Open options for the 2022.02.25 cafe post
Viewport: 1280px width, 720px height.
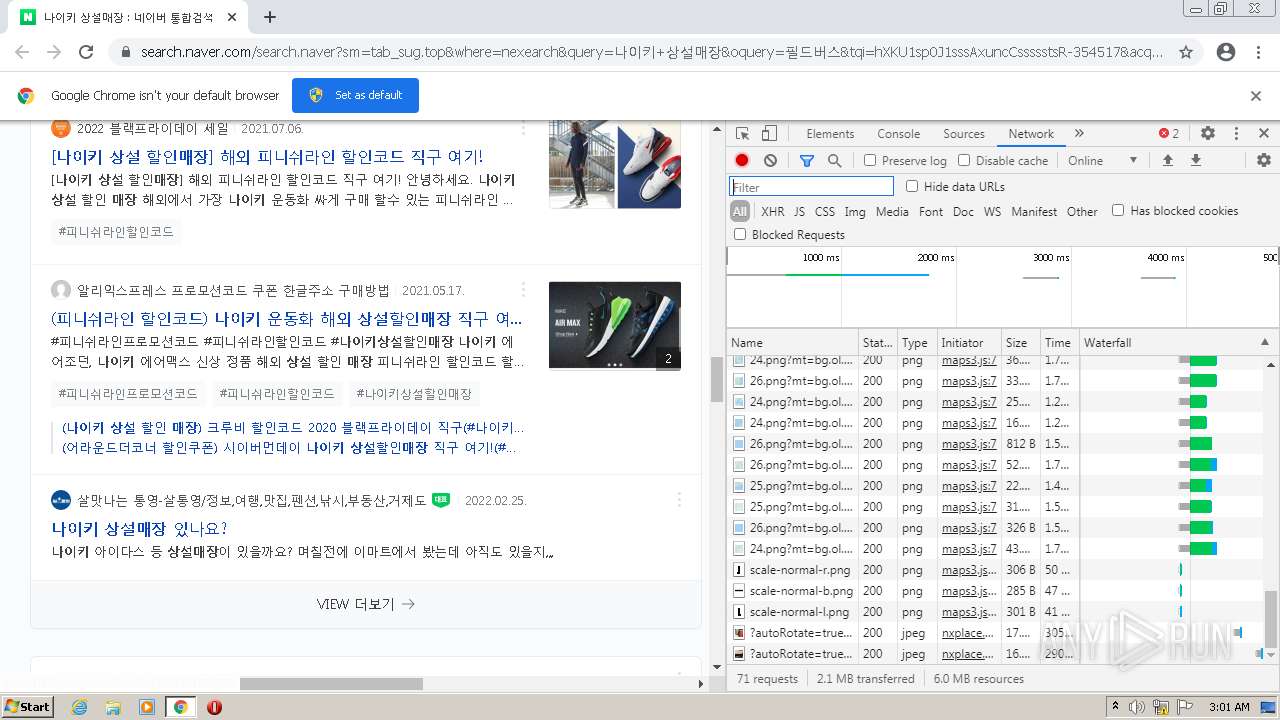(679, 500)
